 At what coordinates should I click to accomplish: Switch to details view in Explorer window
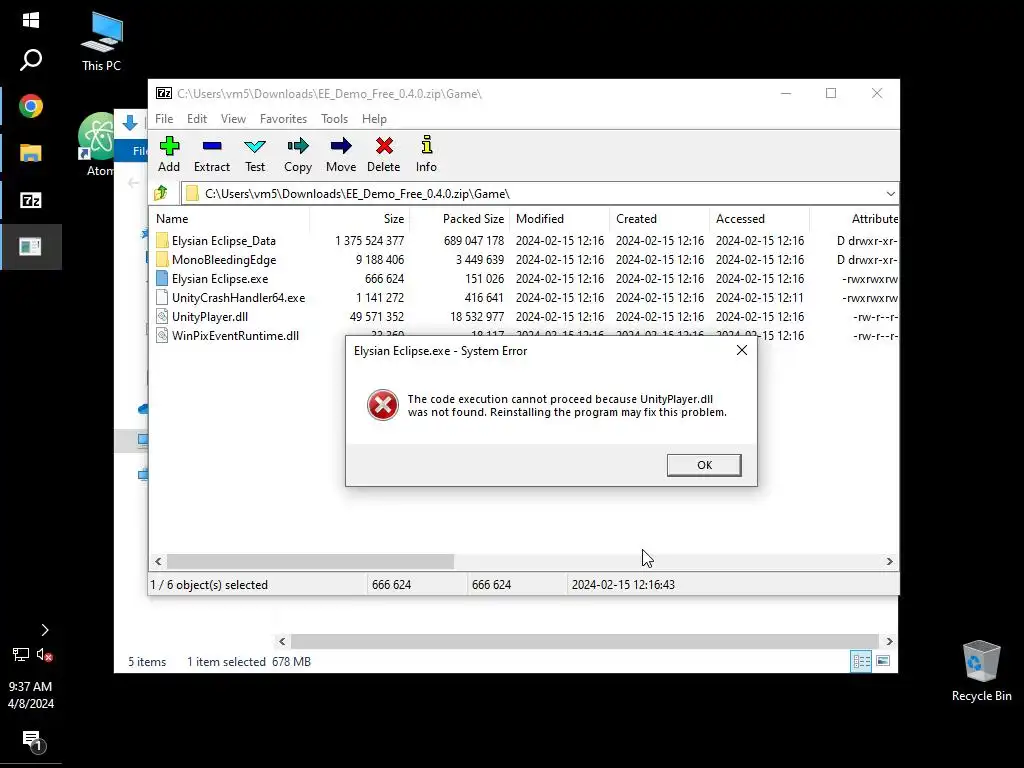[x=861, y=661]
